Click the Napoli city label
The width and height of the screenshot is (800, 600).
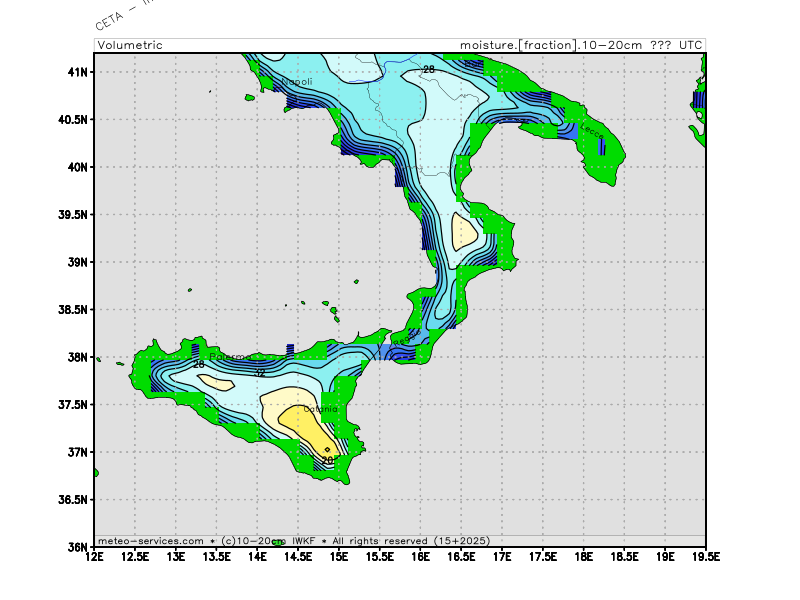click(297, 82)
